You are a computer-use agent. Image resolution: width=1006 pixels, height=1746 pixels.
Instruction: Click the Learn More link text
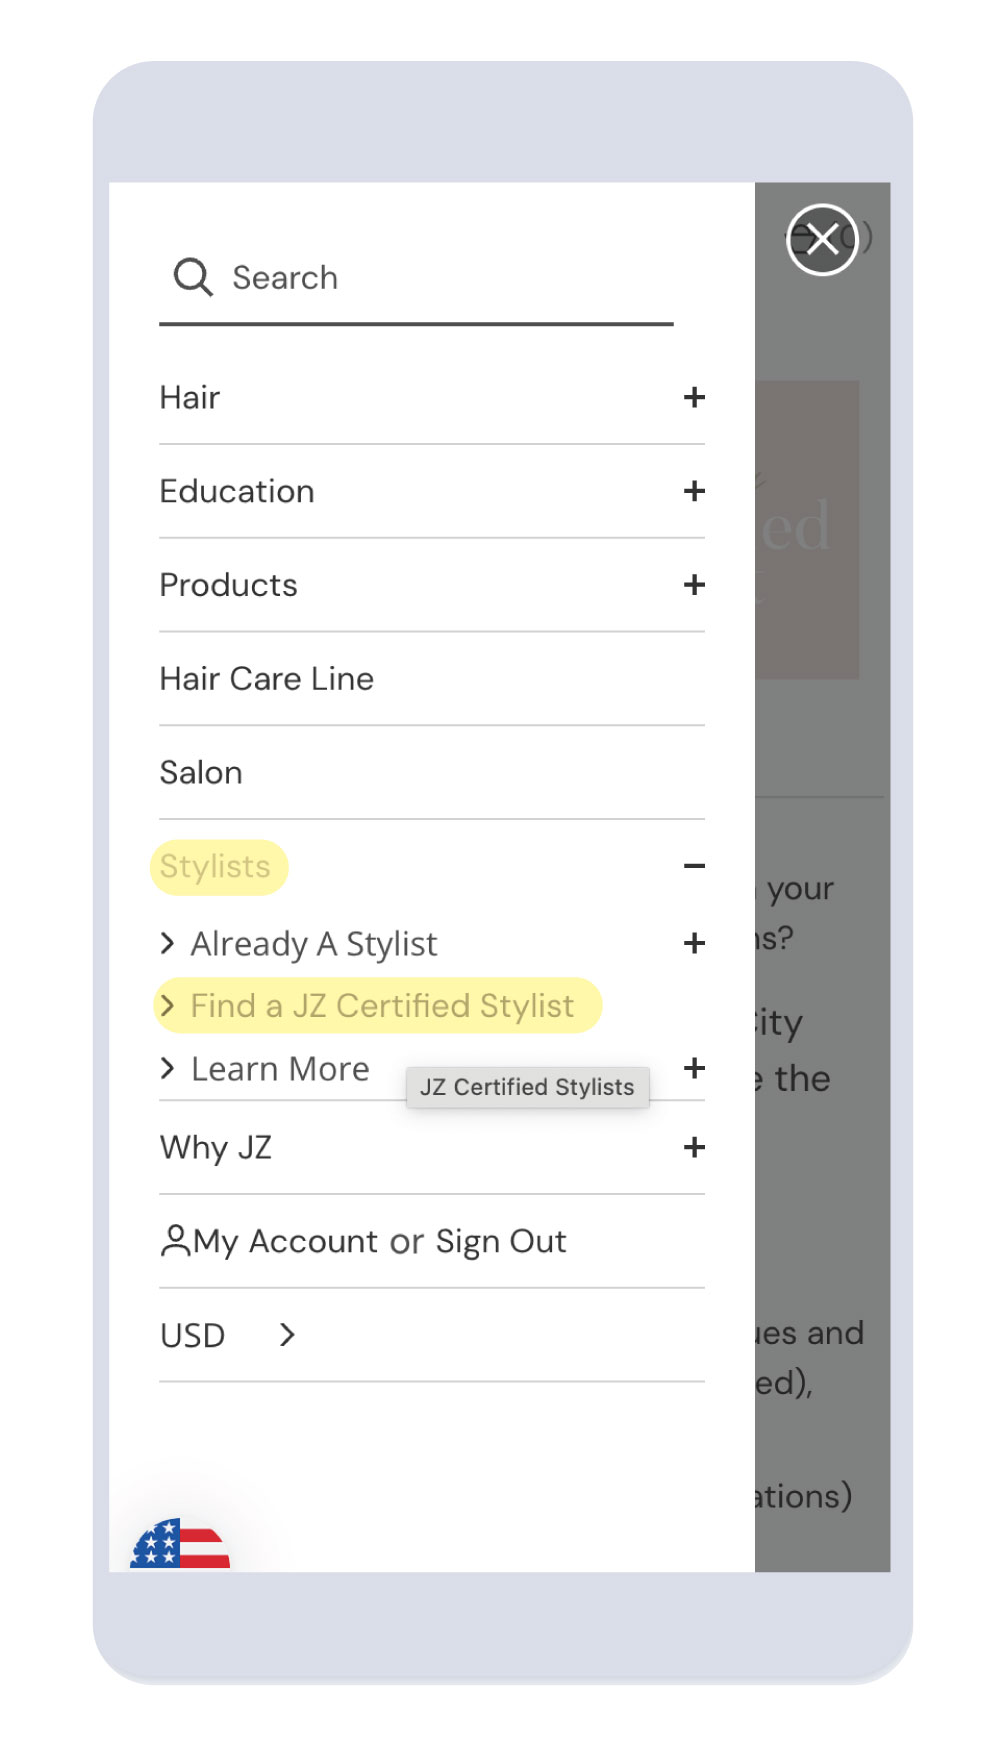tap(280, 1069)
